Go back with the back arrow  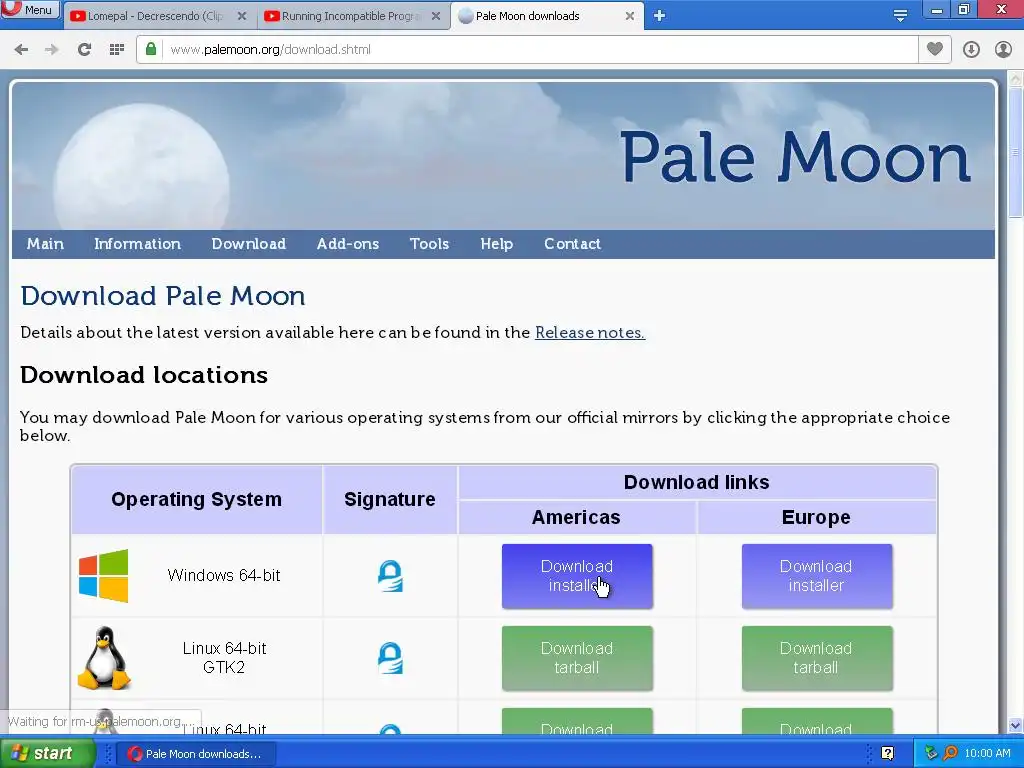[x=21, y=50]
